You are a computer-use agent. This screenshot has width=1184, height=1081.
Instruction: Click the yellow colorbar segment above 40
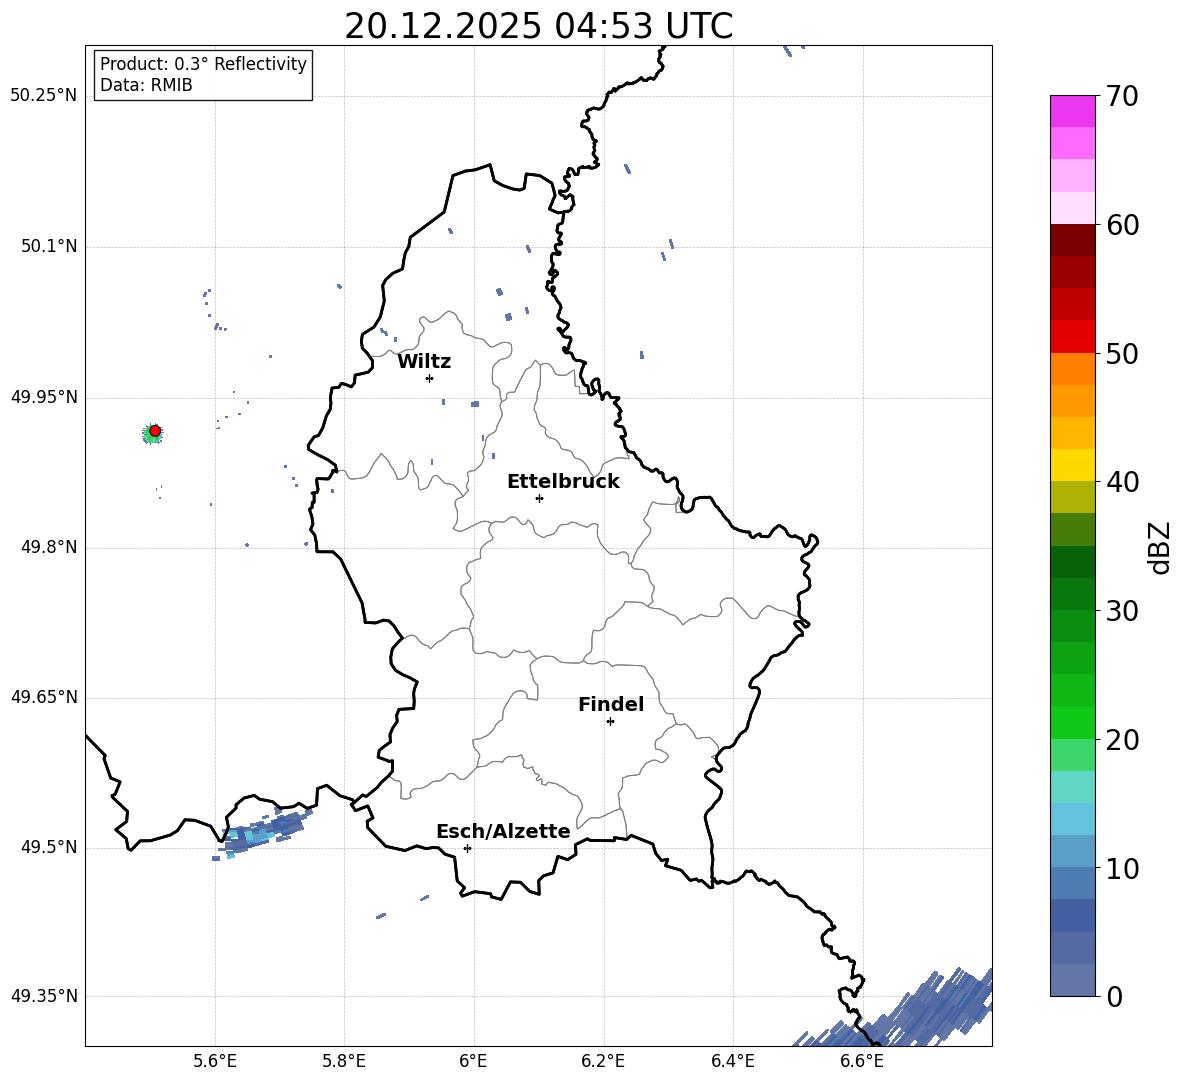pos(1072,465)
